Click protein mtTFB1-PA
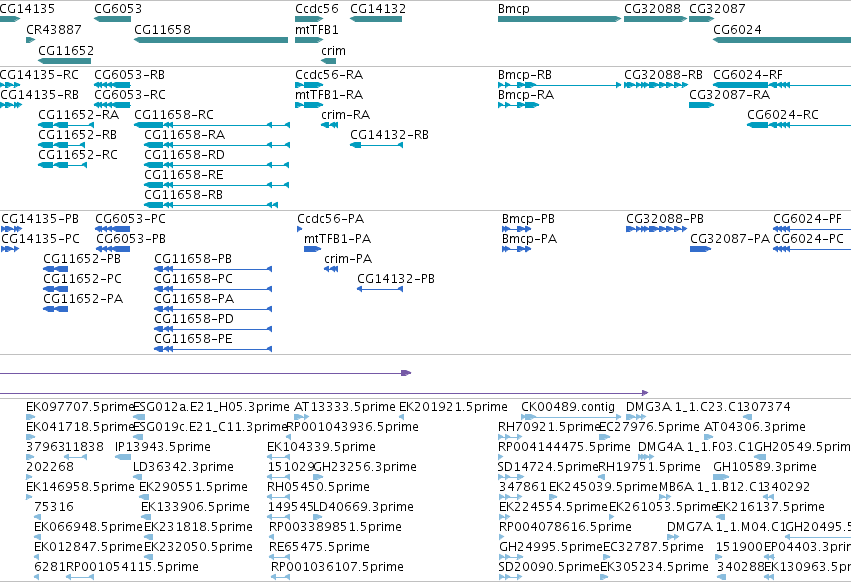 (313, 249)
